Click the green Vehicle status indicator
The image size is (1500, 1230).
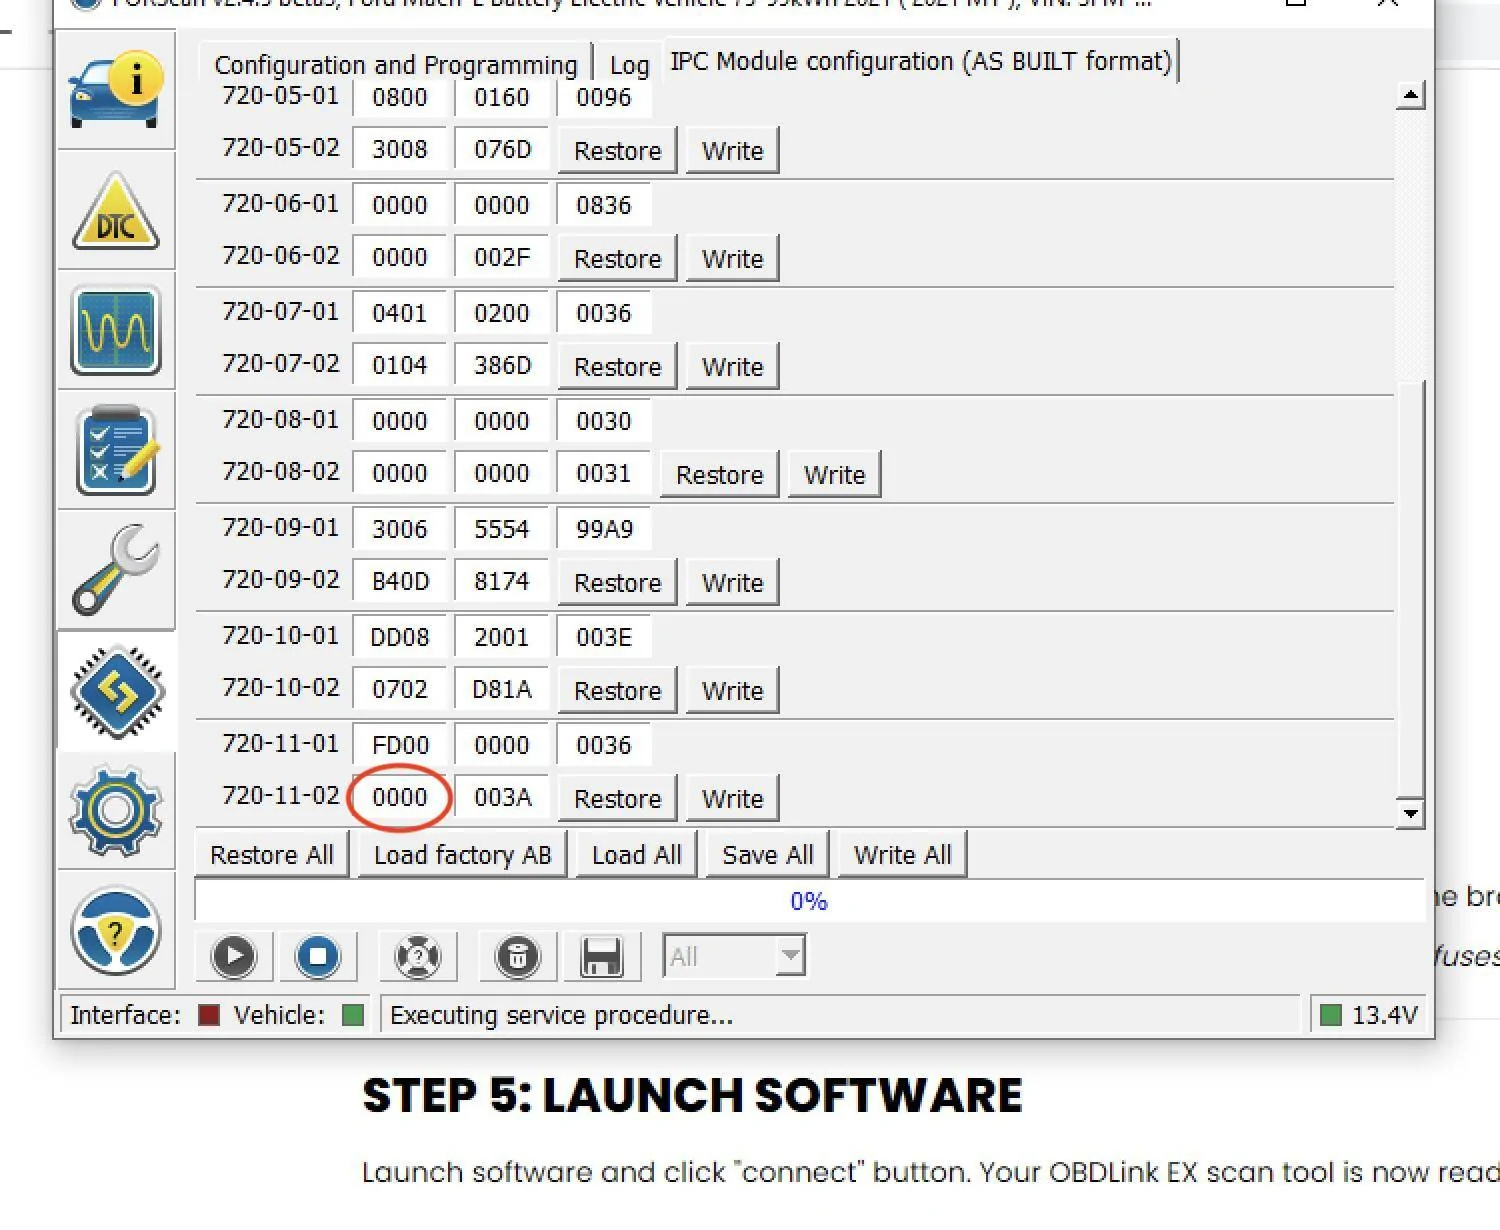[x=353, y=1016]
